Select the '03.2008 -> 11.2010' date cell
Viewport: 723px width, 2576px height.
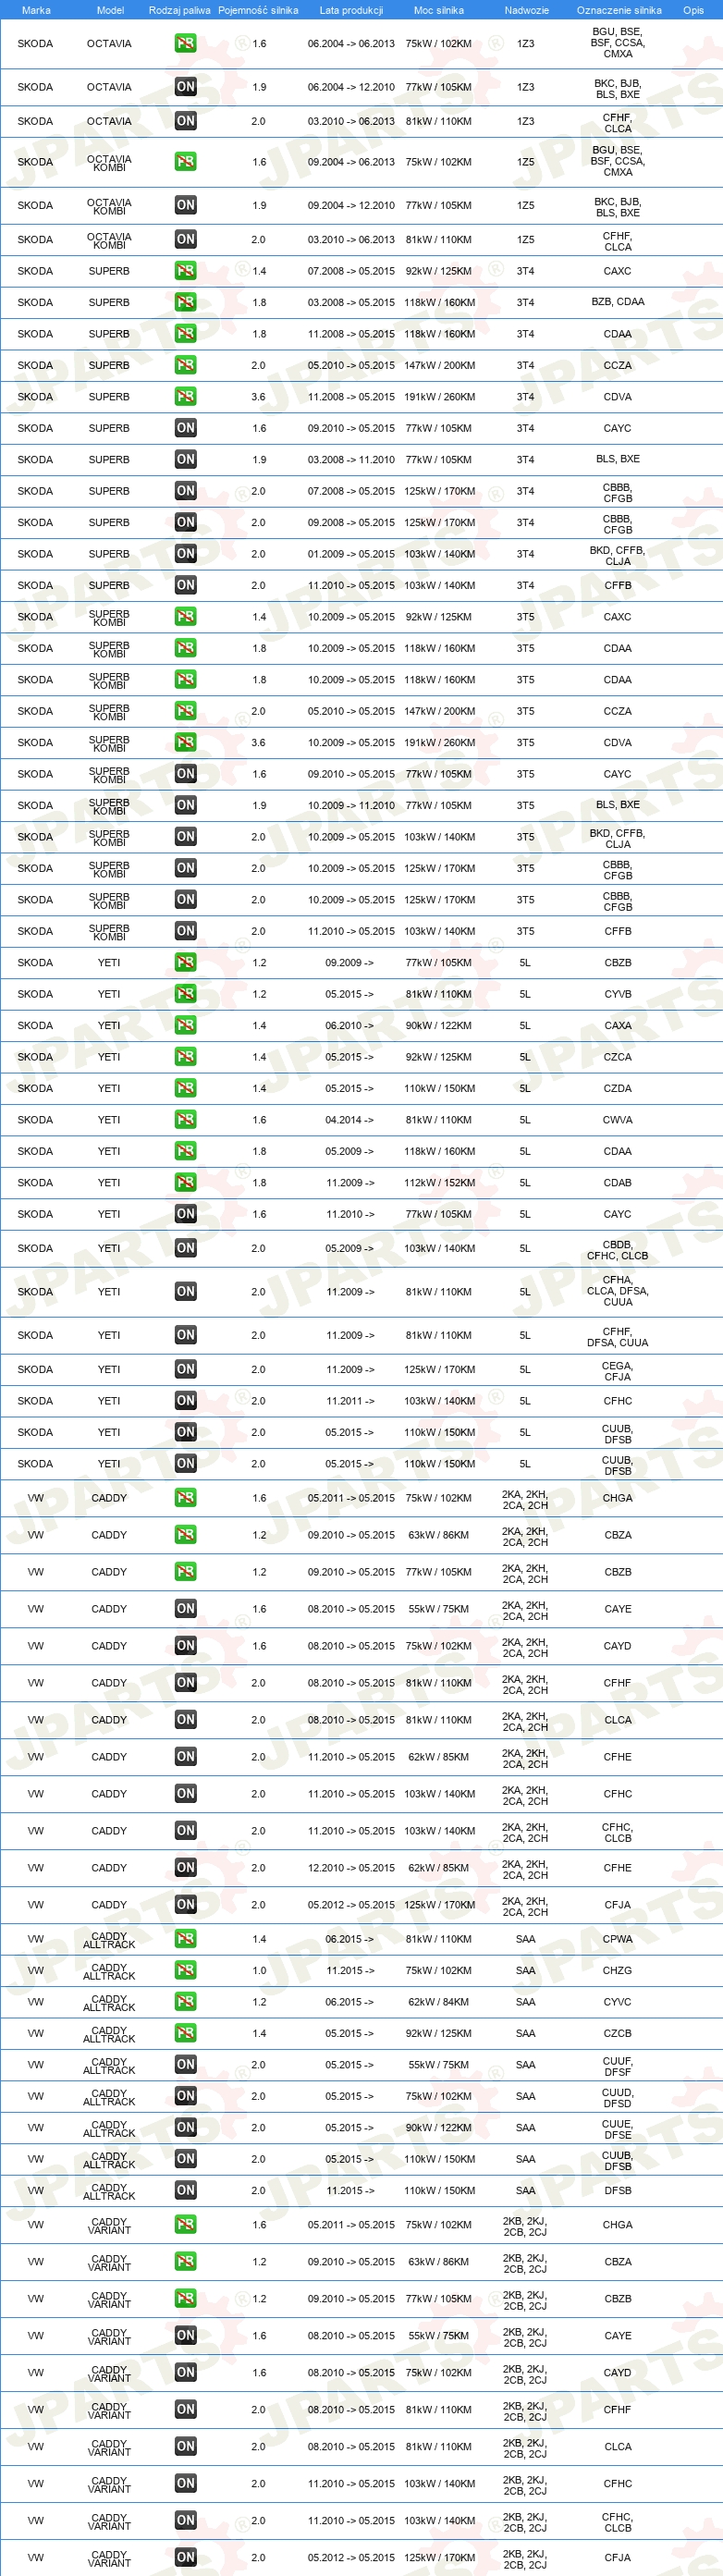click(351, 460)
